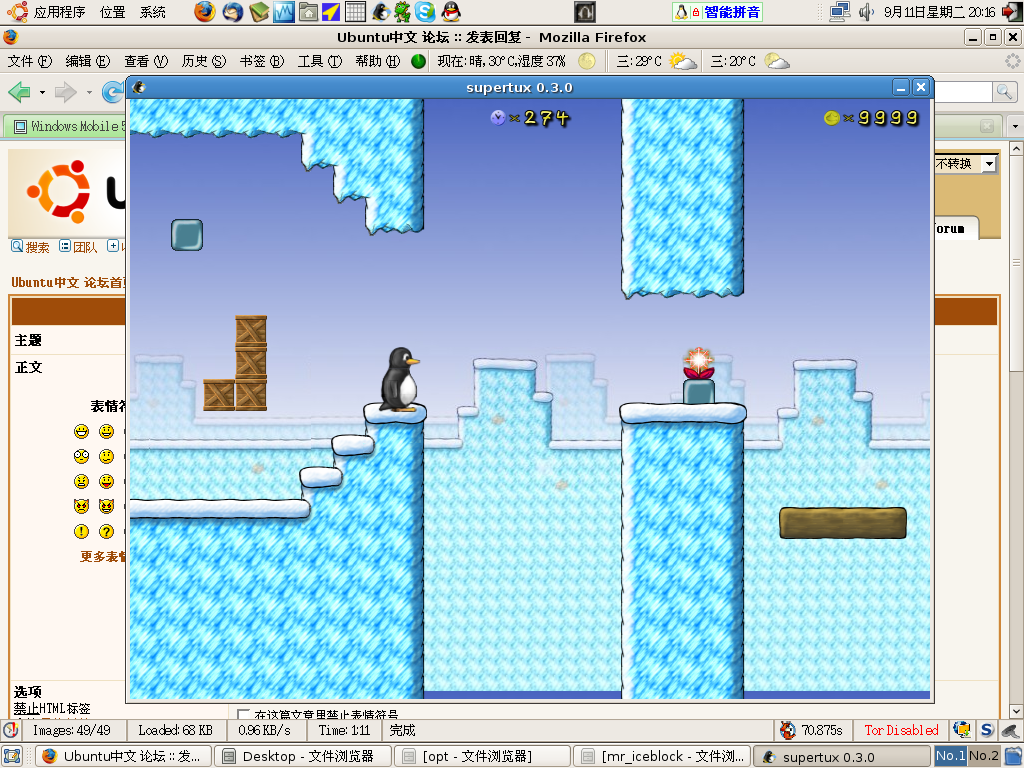Viewport: 1024px width, 768px height.
Task: Click the current weather moon icon
Action: point(586,61)
